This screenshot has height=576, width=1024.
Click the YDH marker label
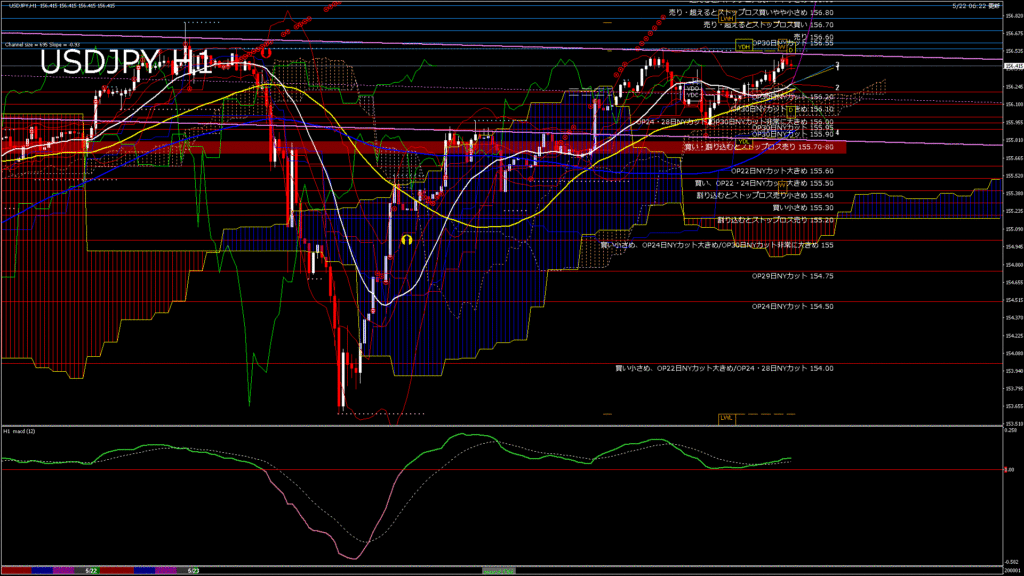[744, 46]
